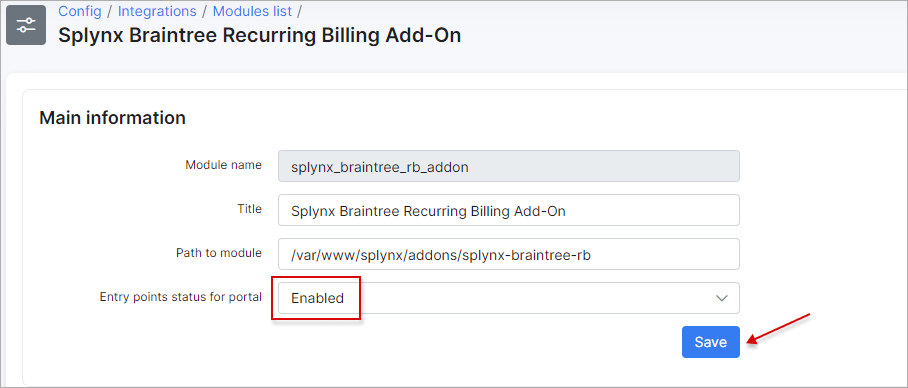Viewport: 908px width, 388px height.
Task: Select the Enabled value text
Action: coord(317,298)
